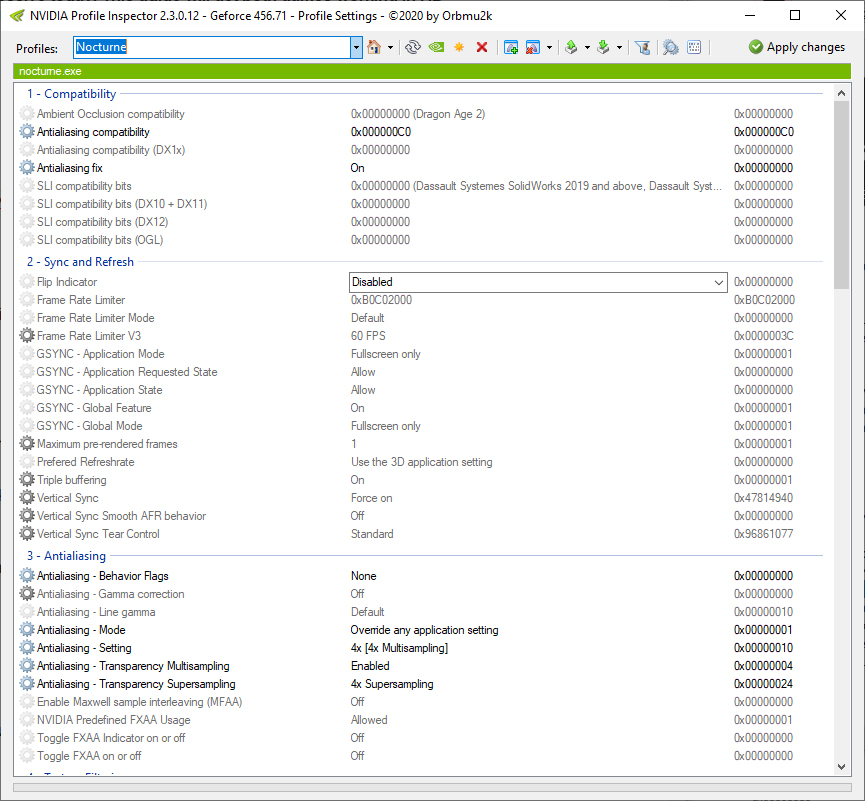This screenshot has width=865, height=801.
Task: Click the 4x [4x Multisampling] value
Action: pos(399,648)
